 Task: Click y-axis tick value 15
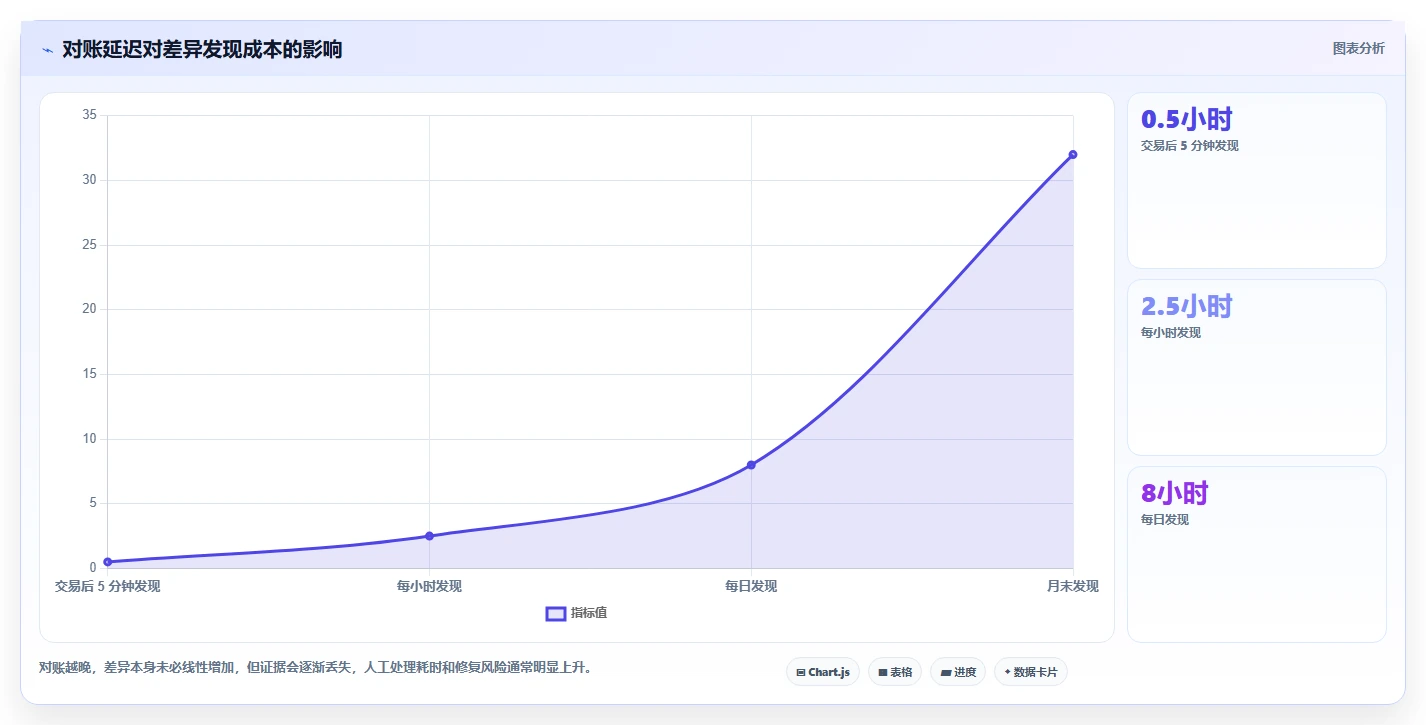89,374
